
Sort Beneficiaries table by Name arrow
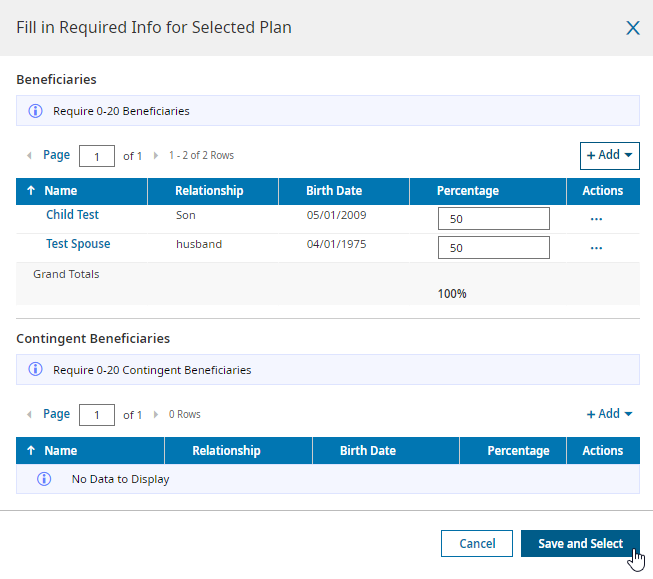[x=31, y=191]
